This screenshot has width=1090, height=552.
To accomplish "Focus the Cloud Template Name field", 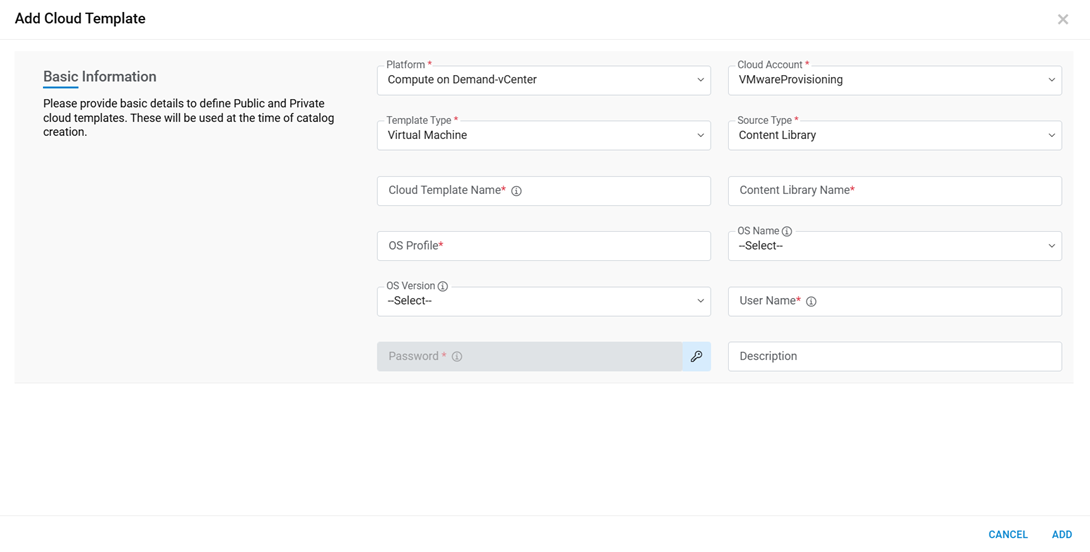I will (x=544, y=190).
